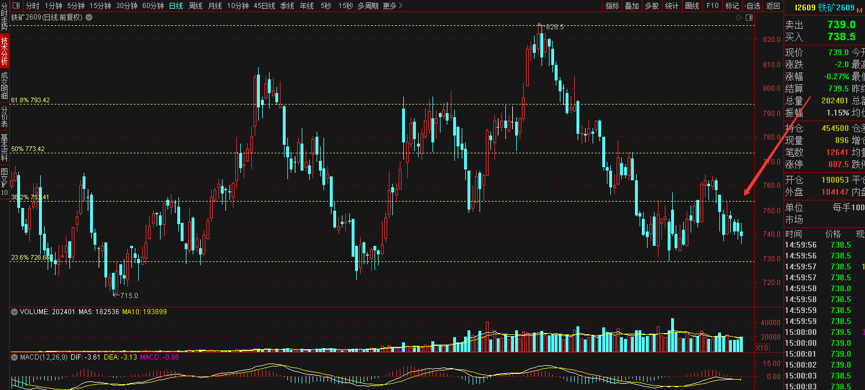Click the 涨停 price 807.5

[838, 164]
